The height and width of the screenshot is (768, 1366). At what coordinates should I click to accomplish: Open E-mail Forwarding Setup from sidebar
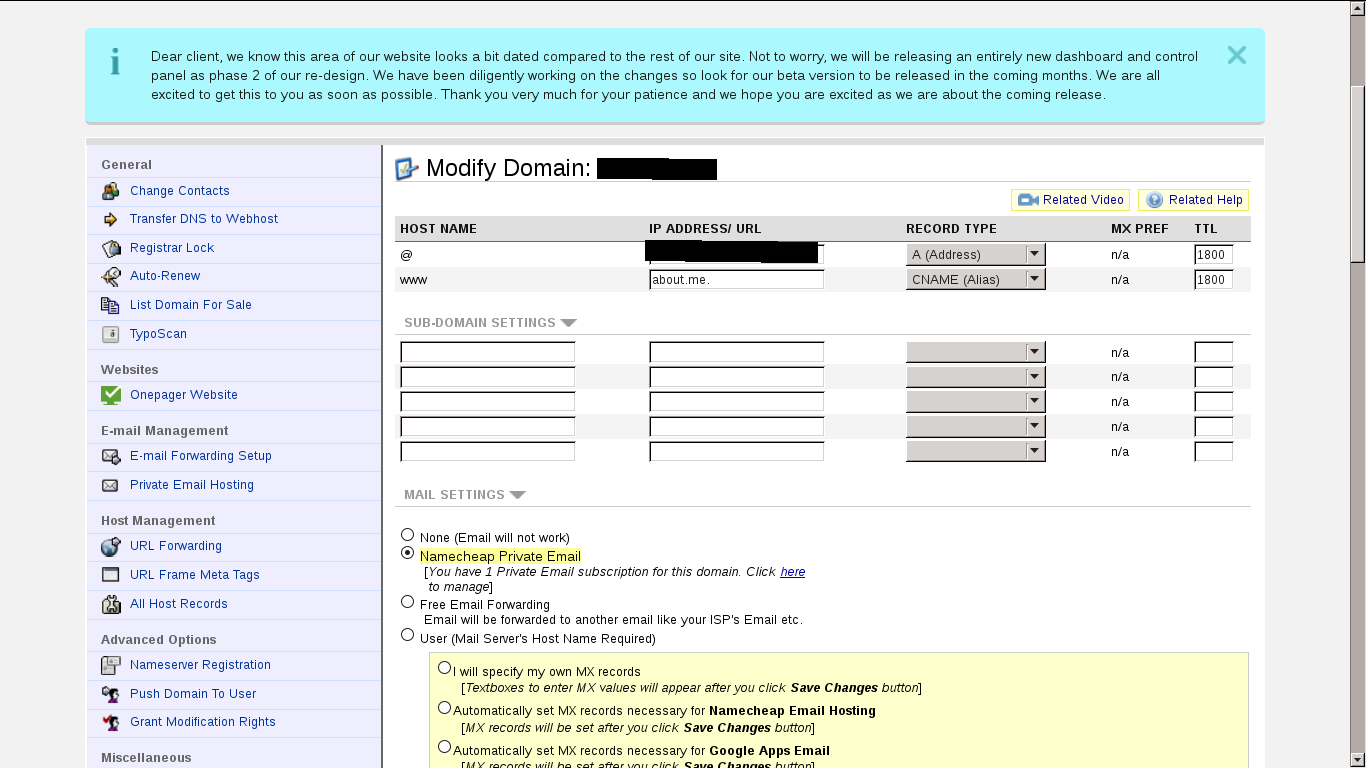(x=200, y=456)
